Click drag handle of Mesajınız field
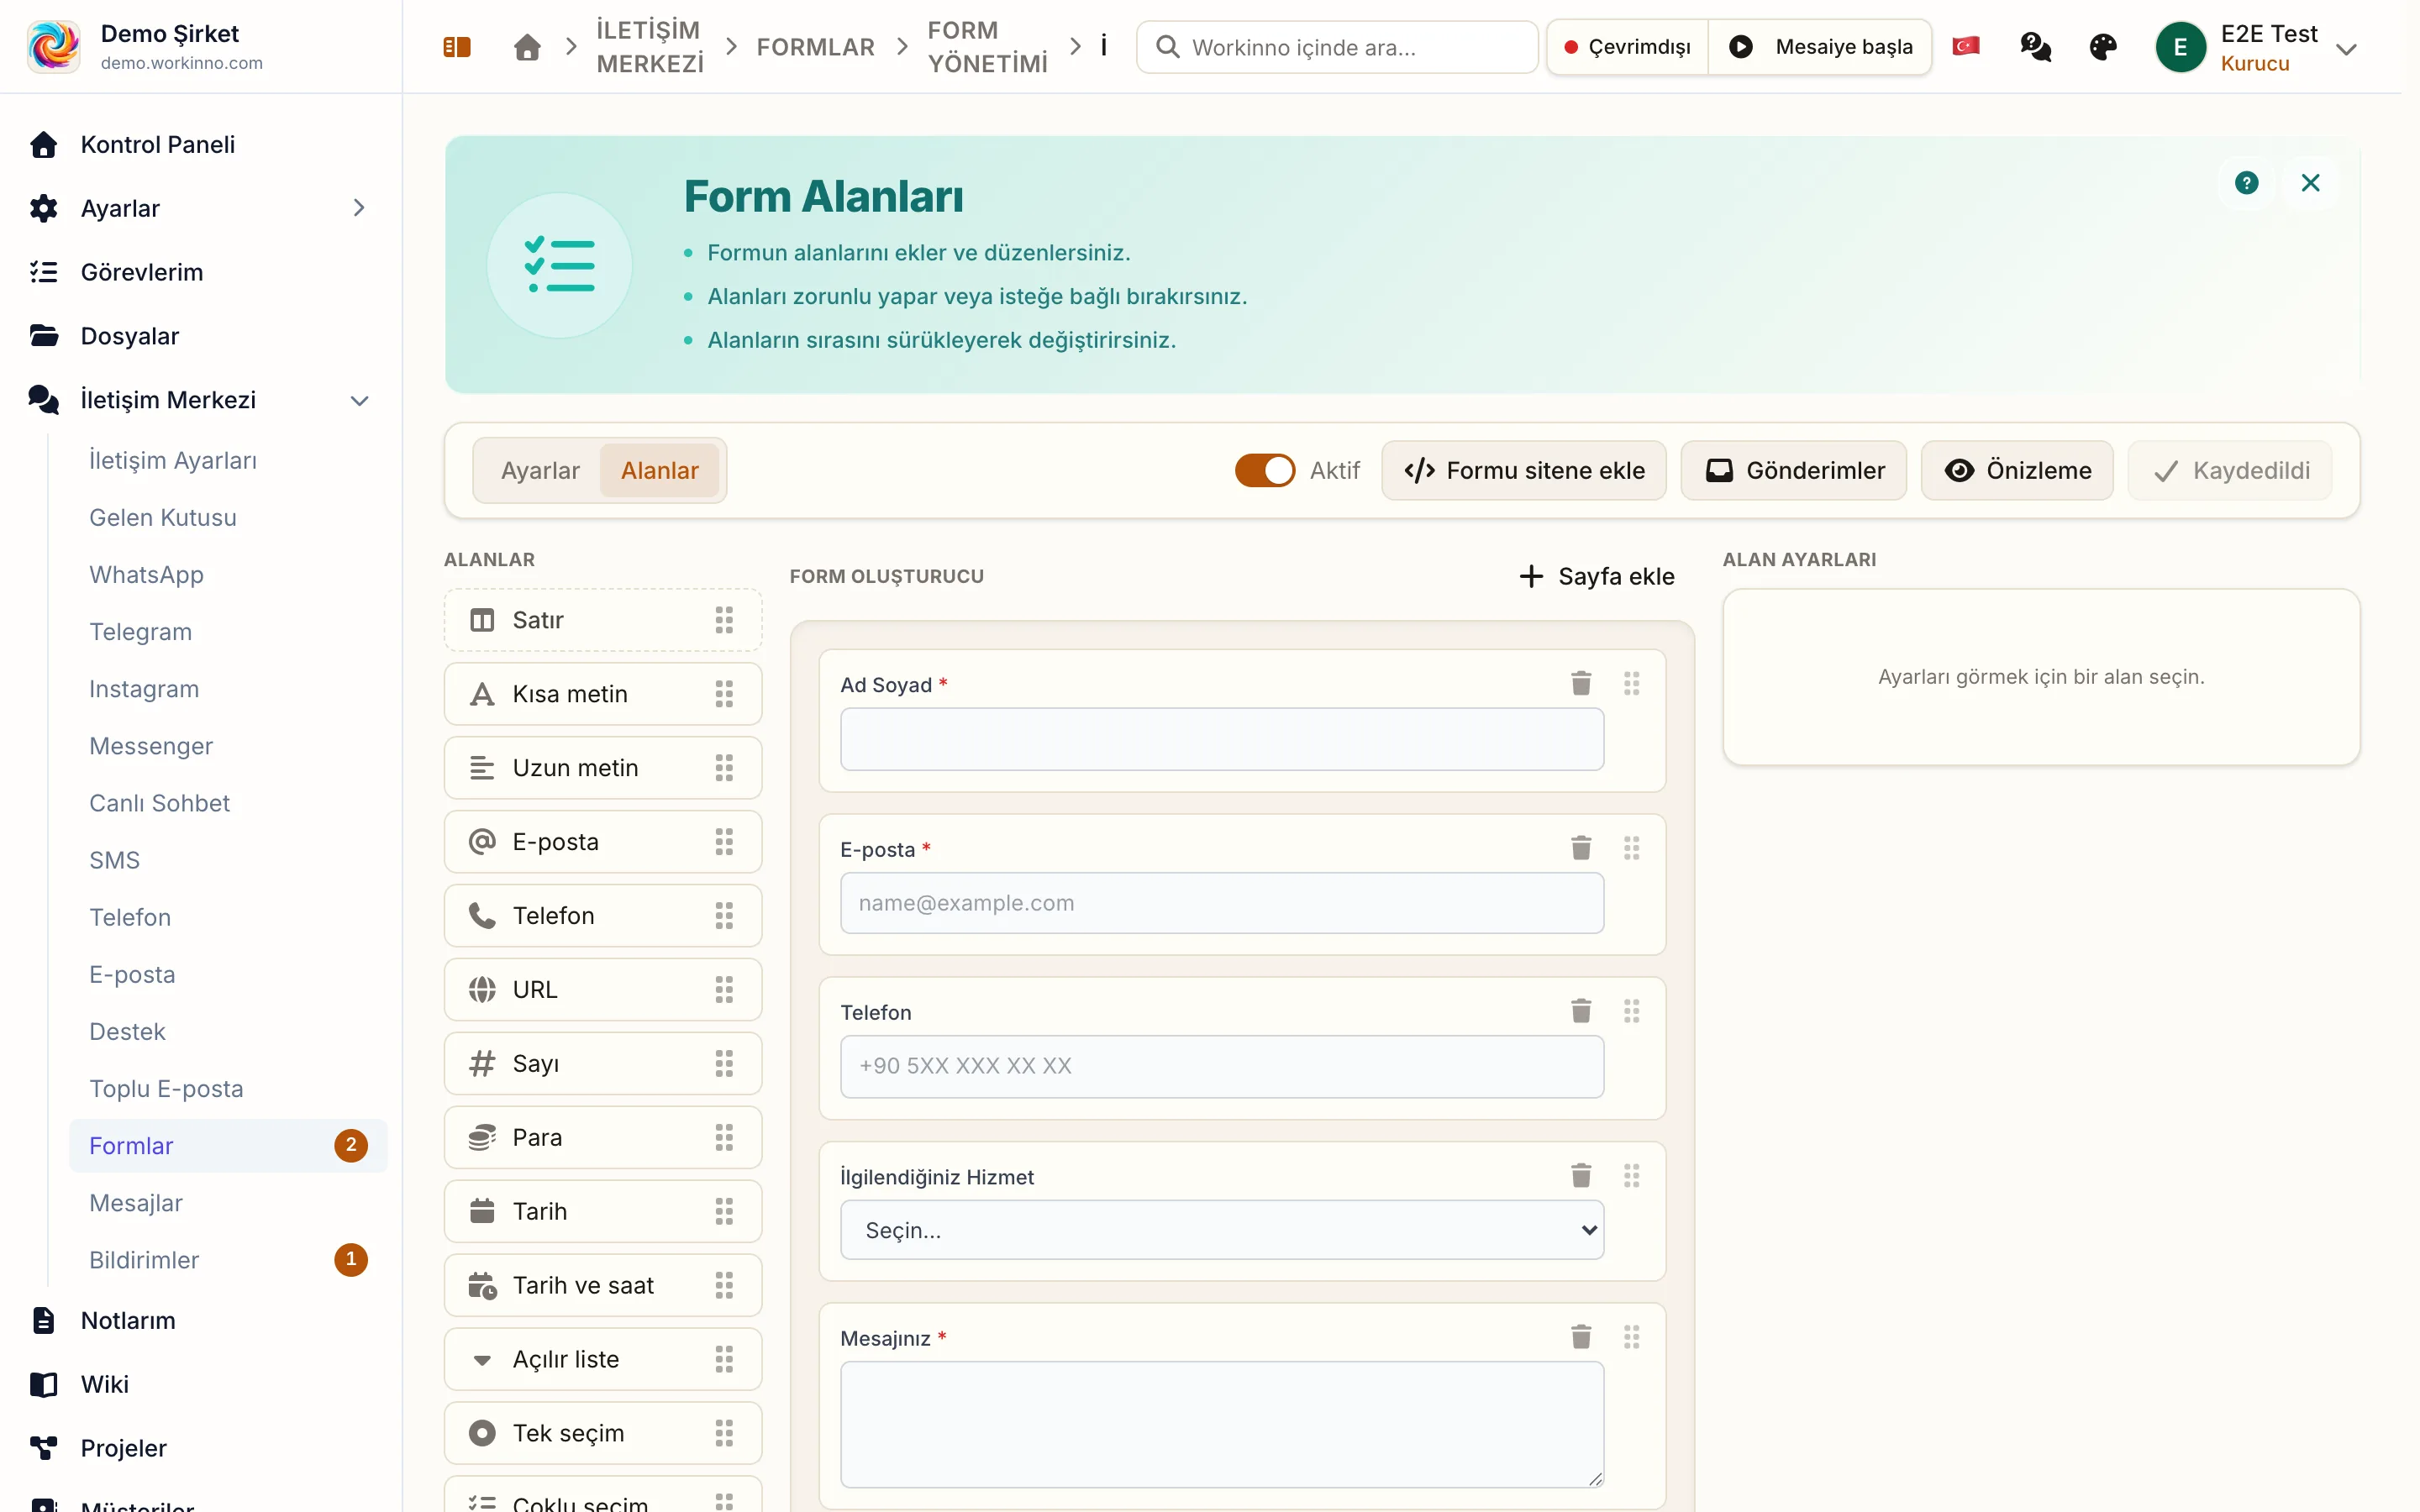Image resolution: width=2420 pixels, height=1512 pixels. (1632, 1337)
